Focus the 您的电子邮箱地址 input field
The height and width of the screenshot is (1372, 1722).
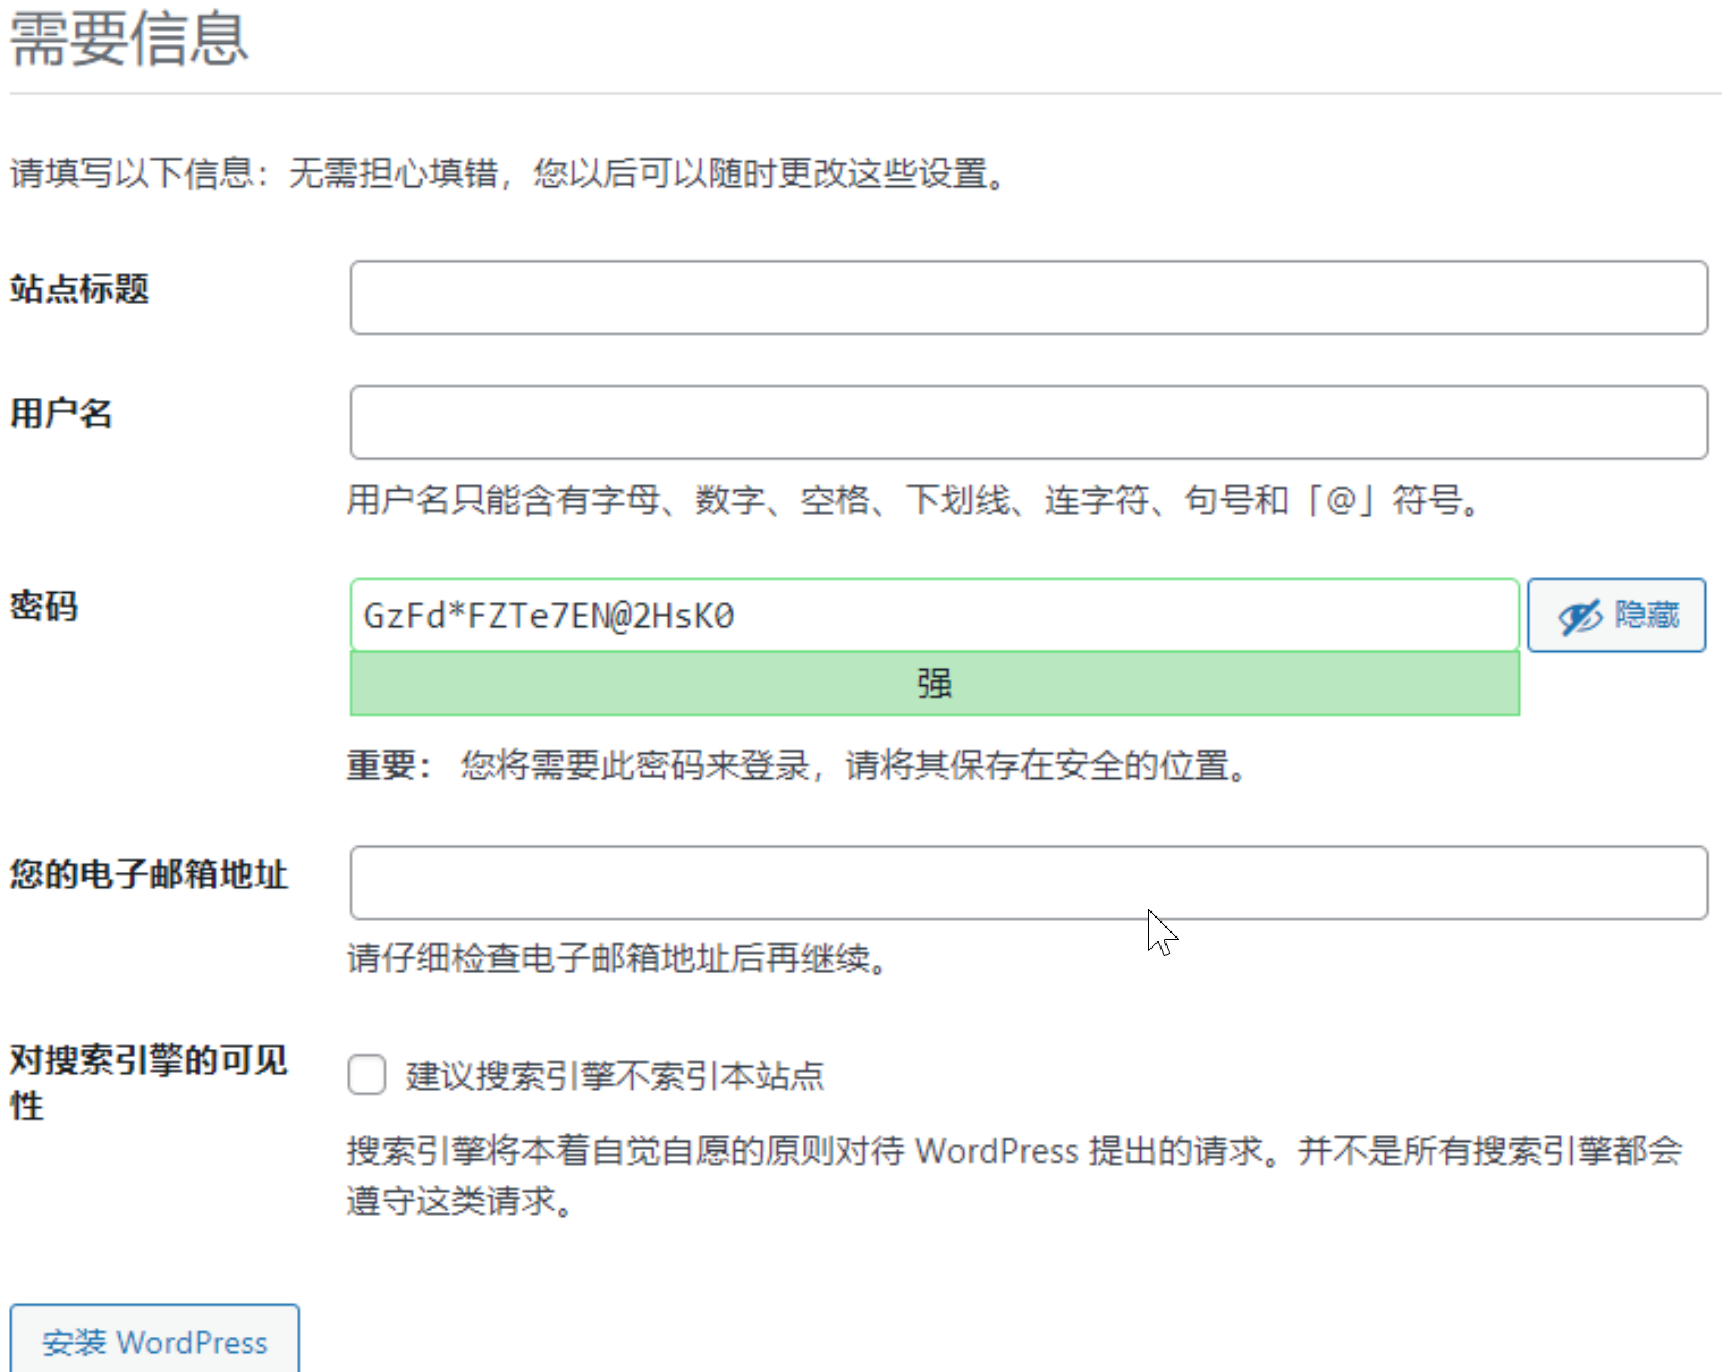point(1028,883)
